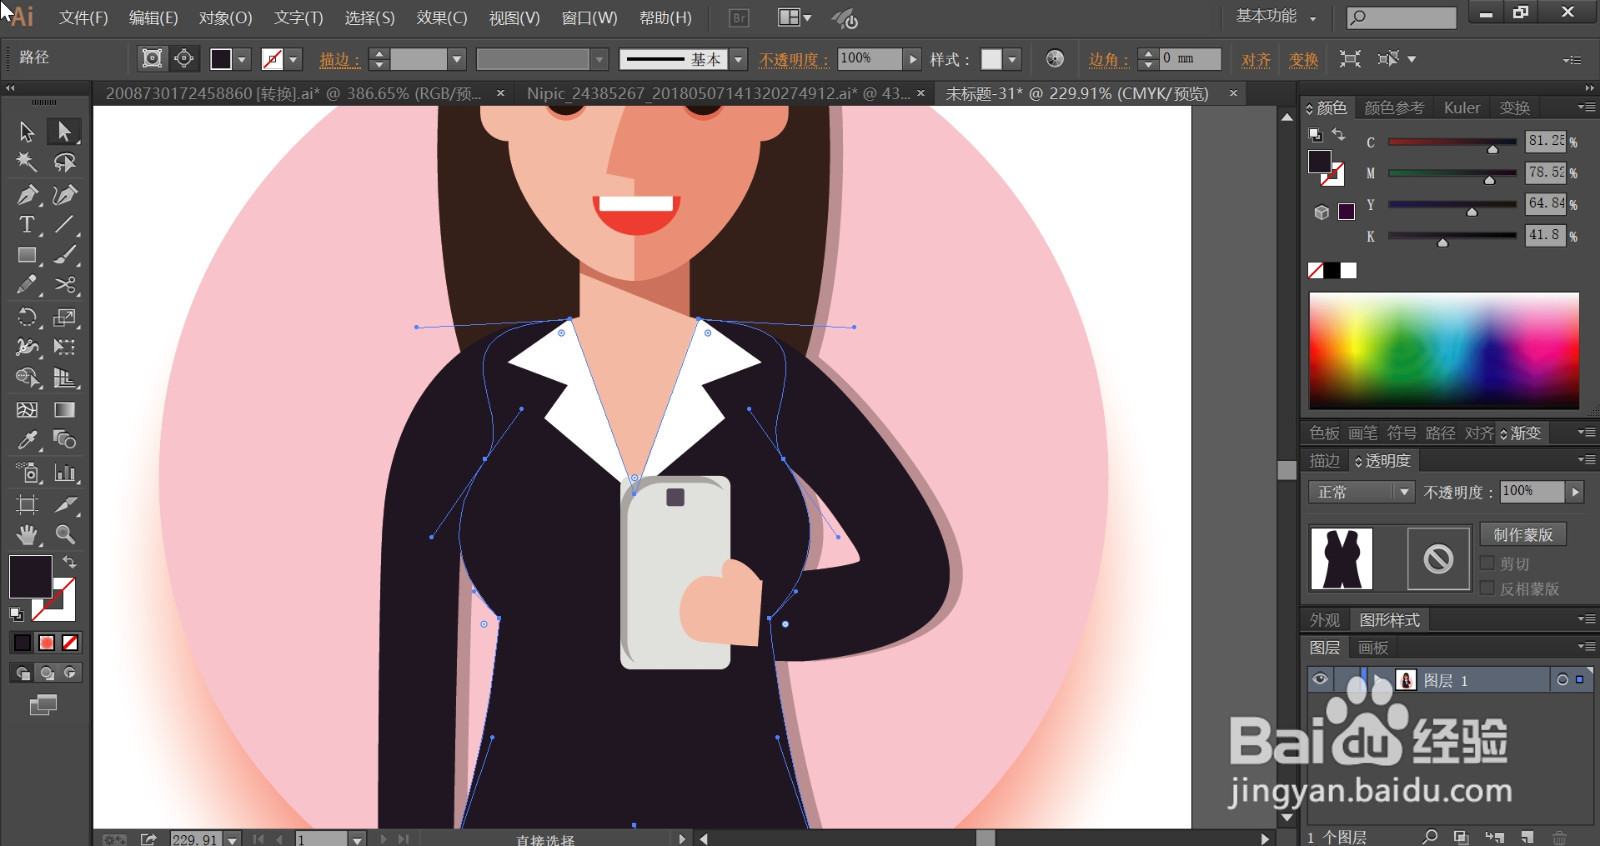Screen dimensions: 1600x846
Task: Select the Scale tool
Action: click(65, 318)
